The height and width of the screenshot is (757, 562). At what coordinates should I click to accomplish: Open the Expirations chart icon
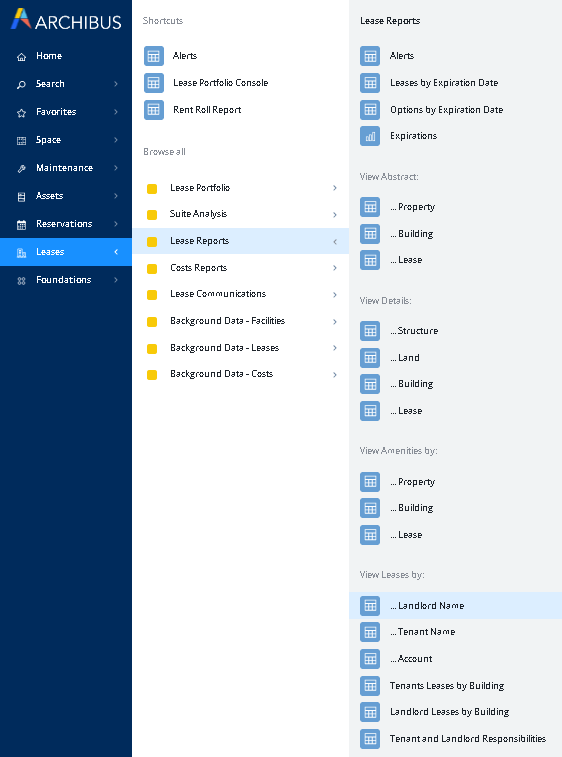[x=370, y=136]
